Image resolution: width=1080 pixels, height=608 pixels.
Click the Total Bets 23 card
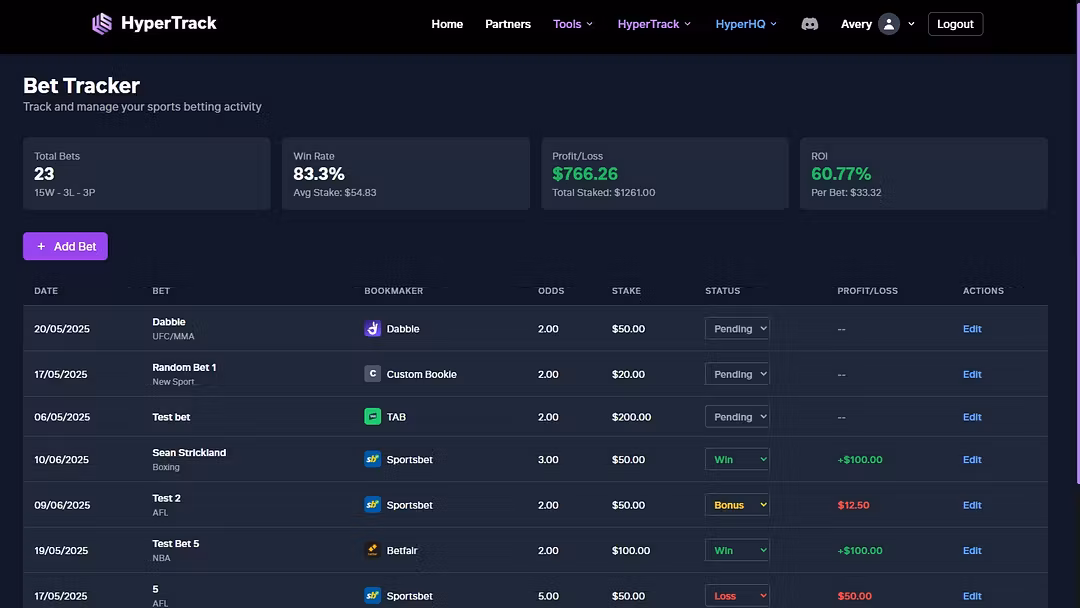(x=147, y=174)
